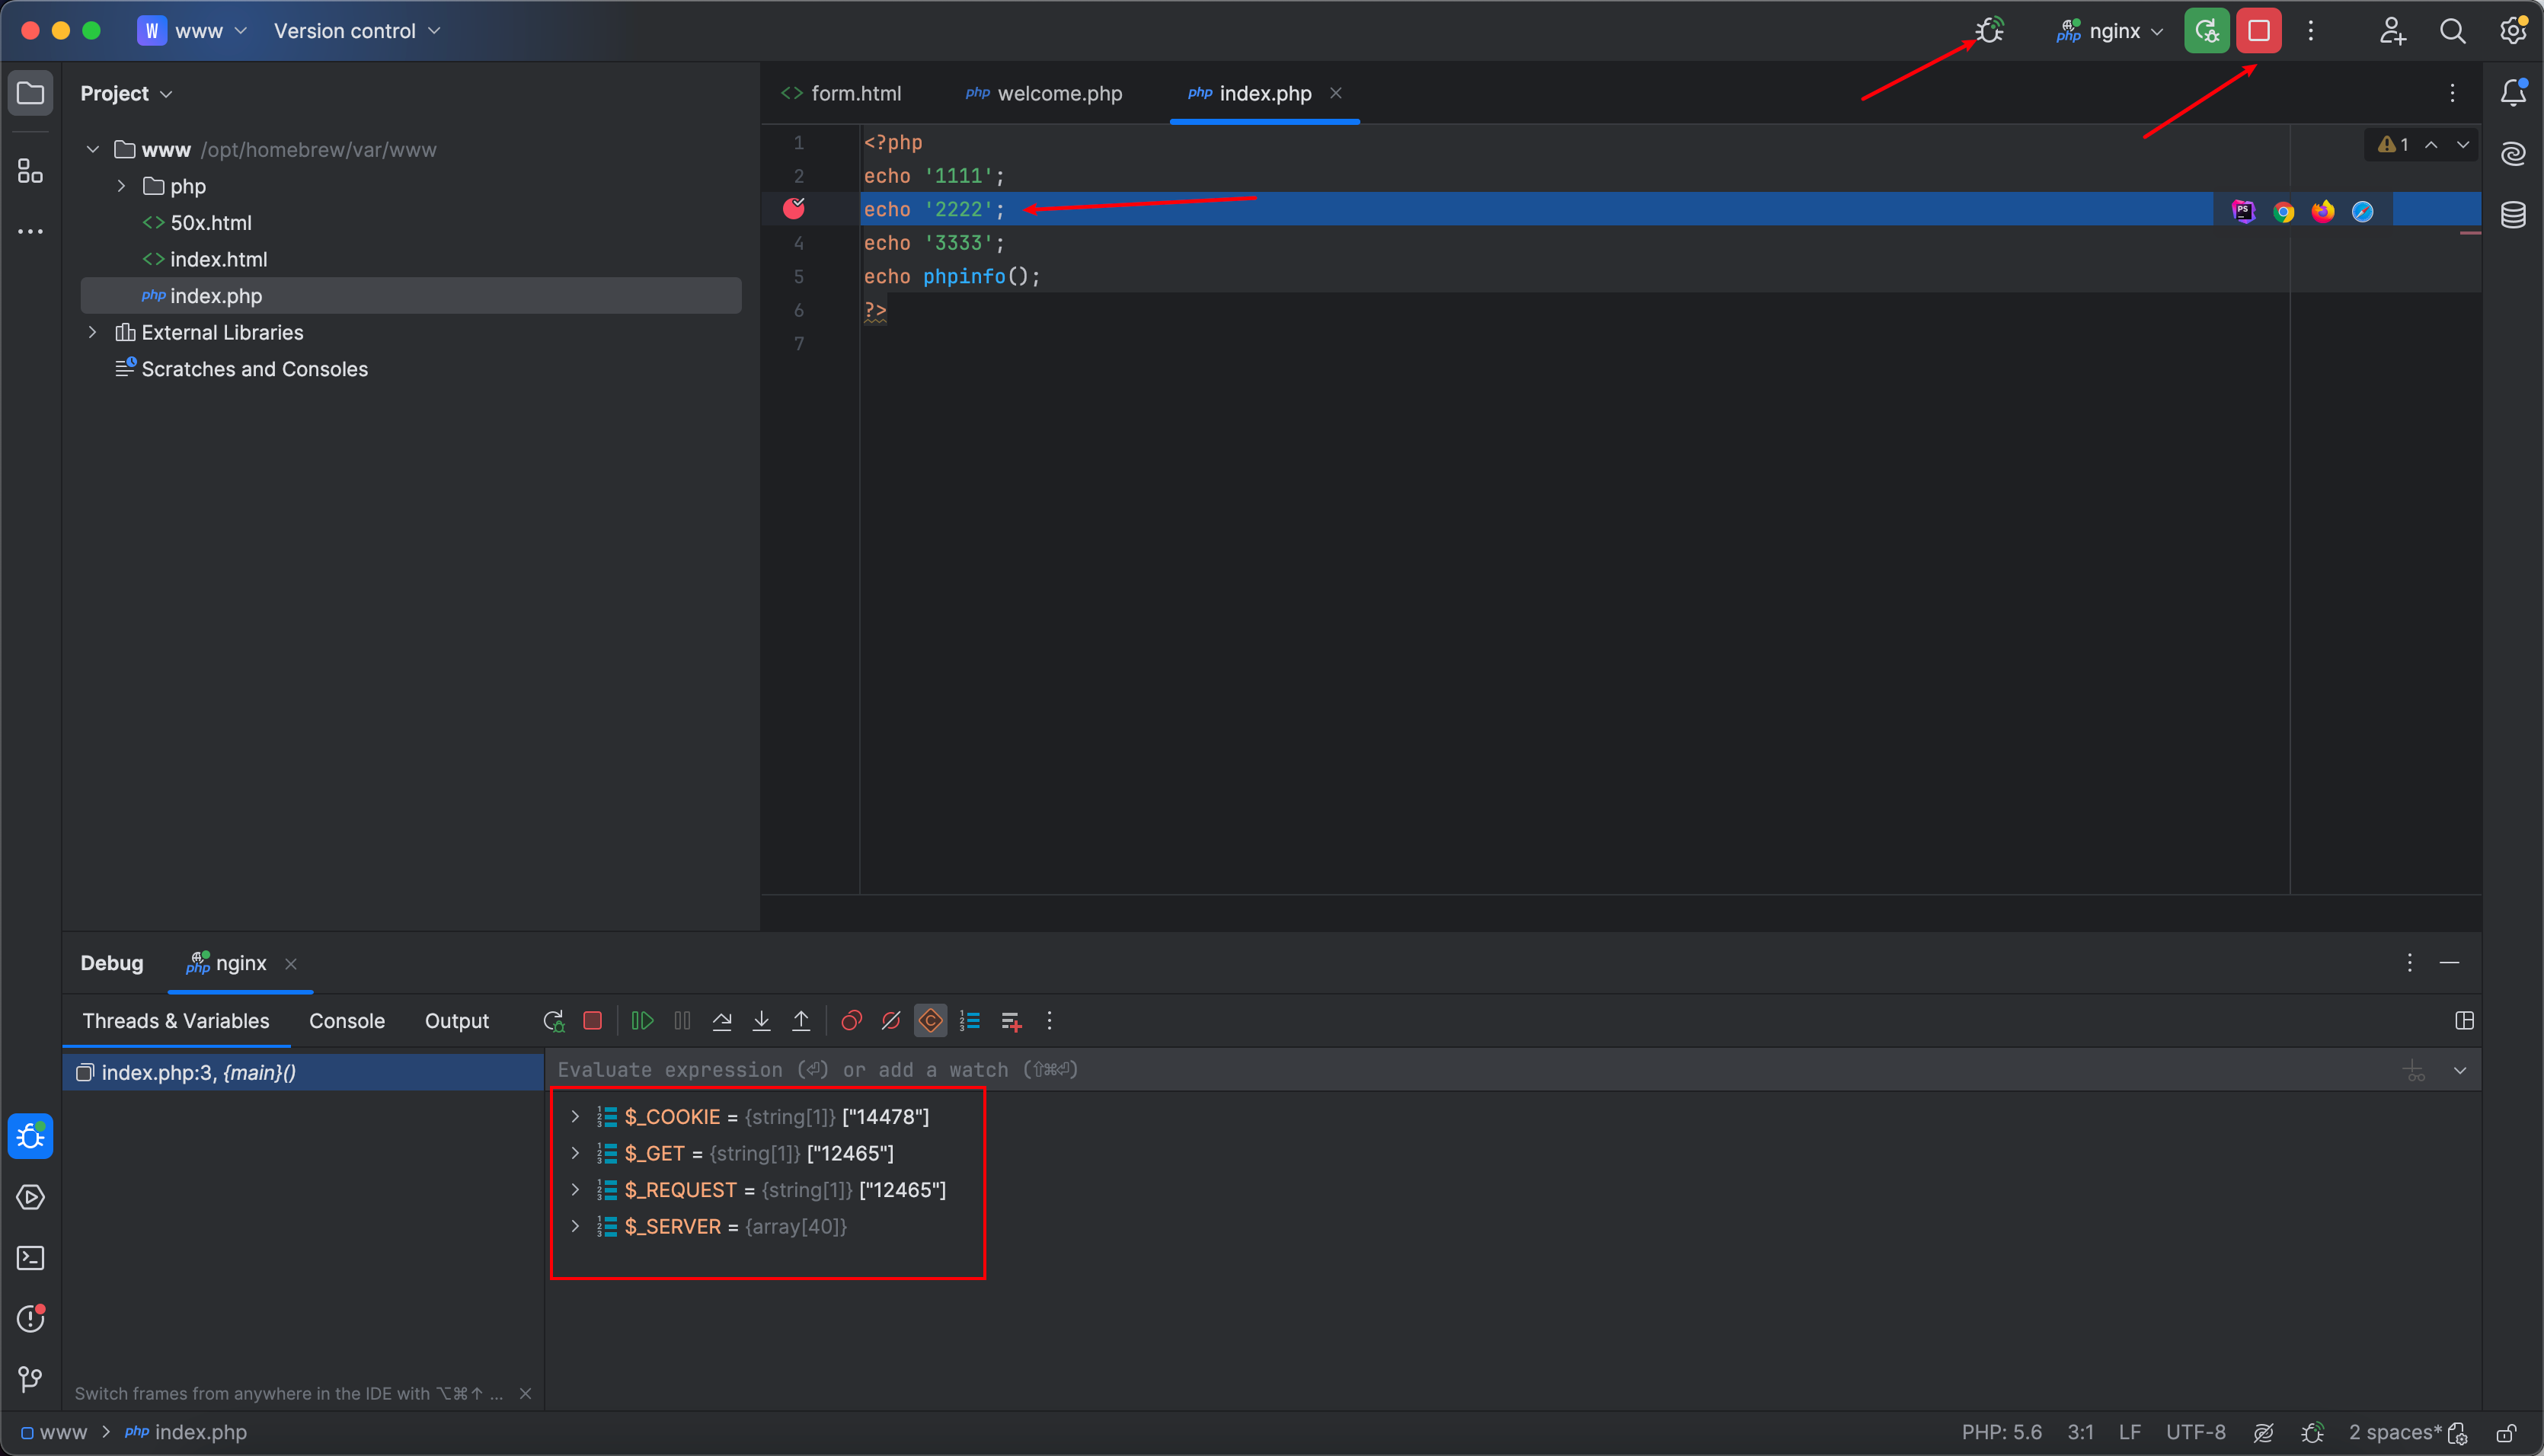This screenshot has width=2544, height=1456.
Task: Click the Evaluate expression input field
Action: click(x=1470, y=1070)
